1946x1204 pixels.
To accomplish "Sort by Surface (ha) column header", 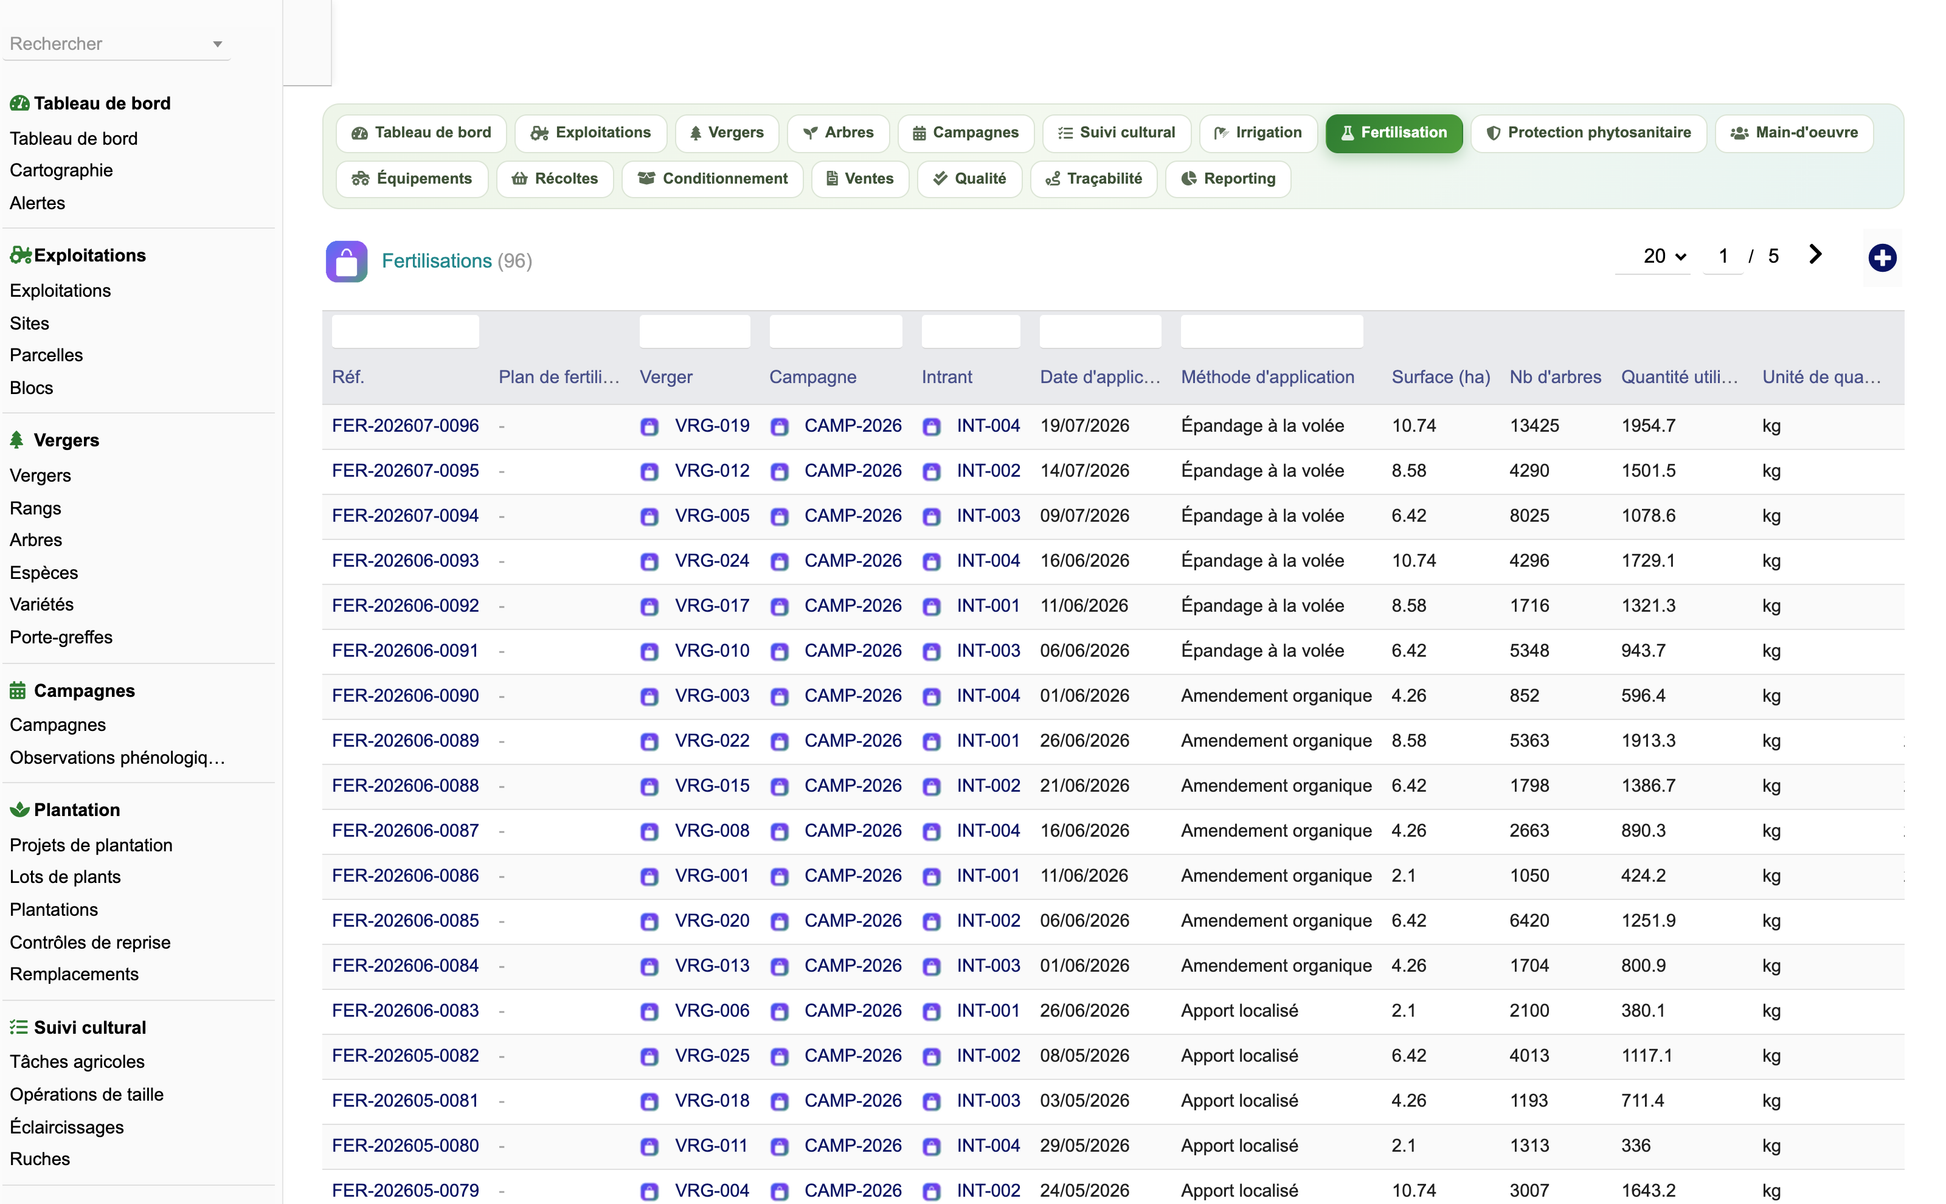I will [1441, 377].
